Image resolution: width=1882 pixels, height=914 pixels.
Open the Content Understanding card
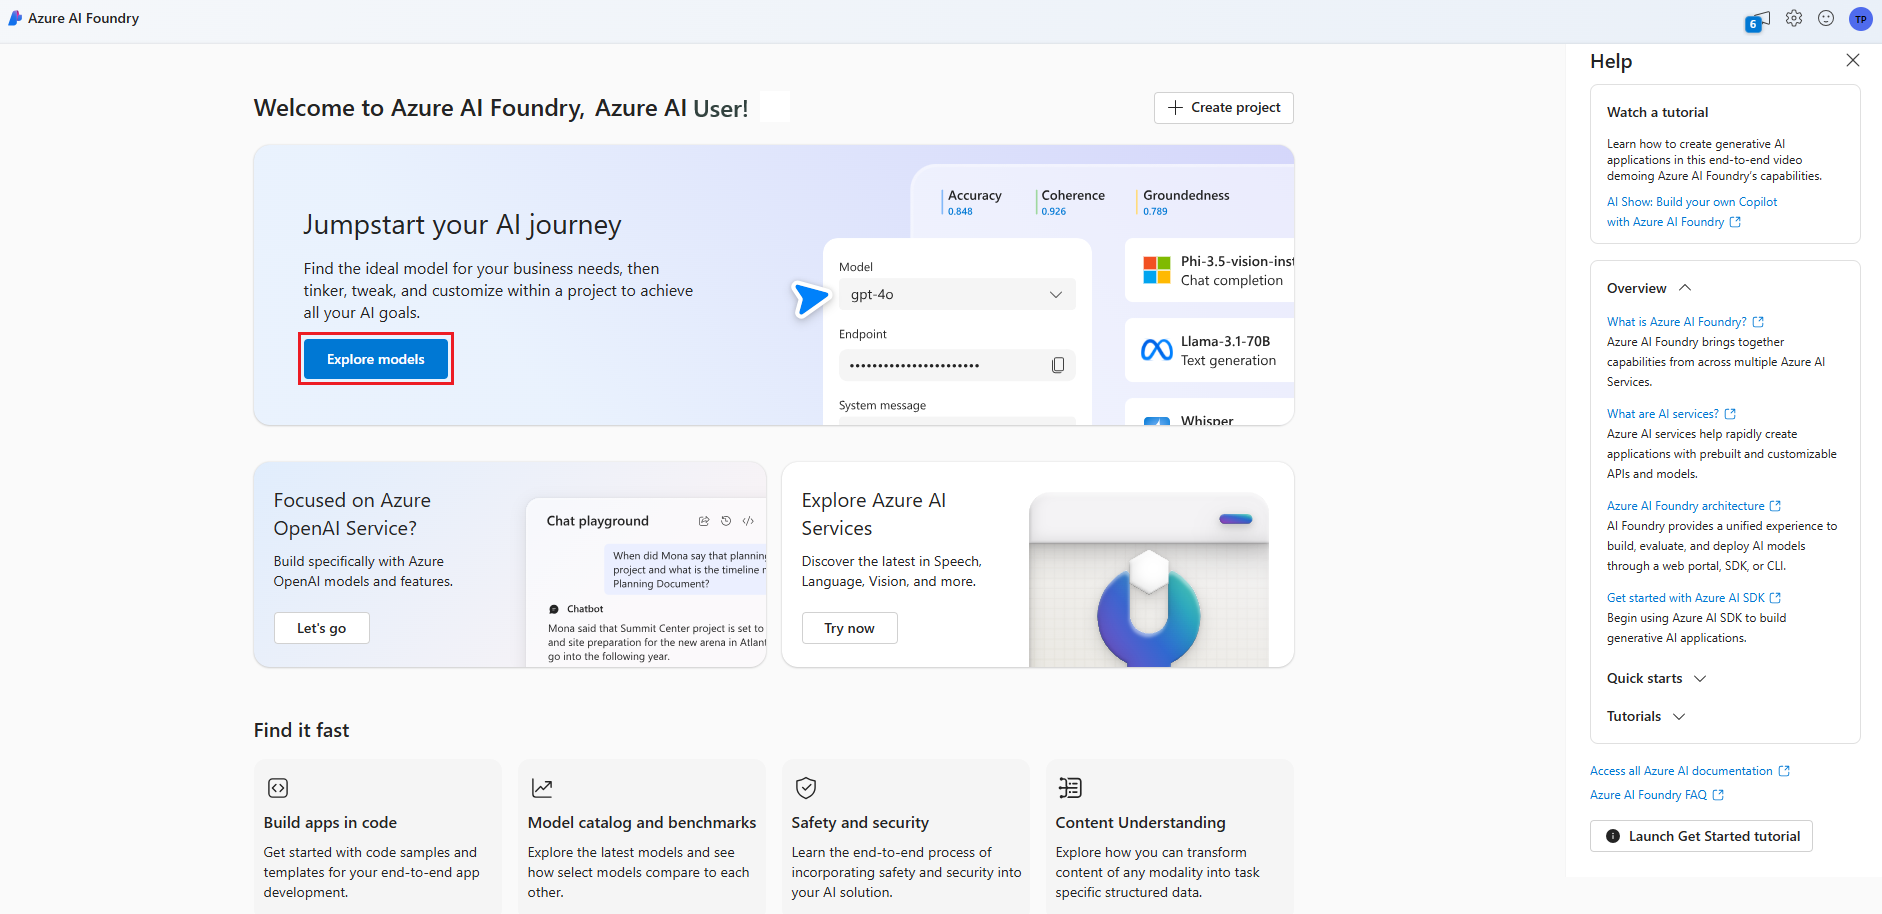click(x=1170, y=836)
